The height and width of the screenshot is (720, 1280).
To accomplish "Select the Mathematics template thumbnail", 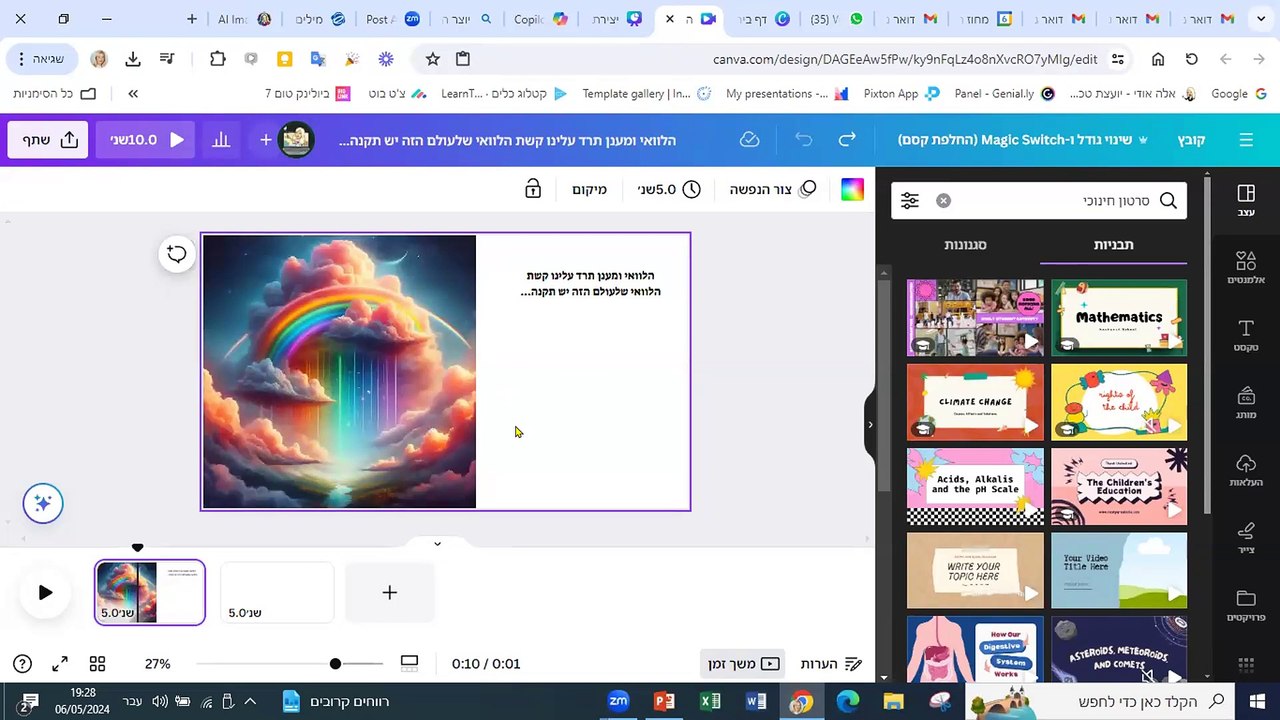I will (1119, 318).
